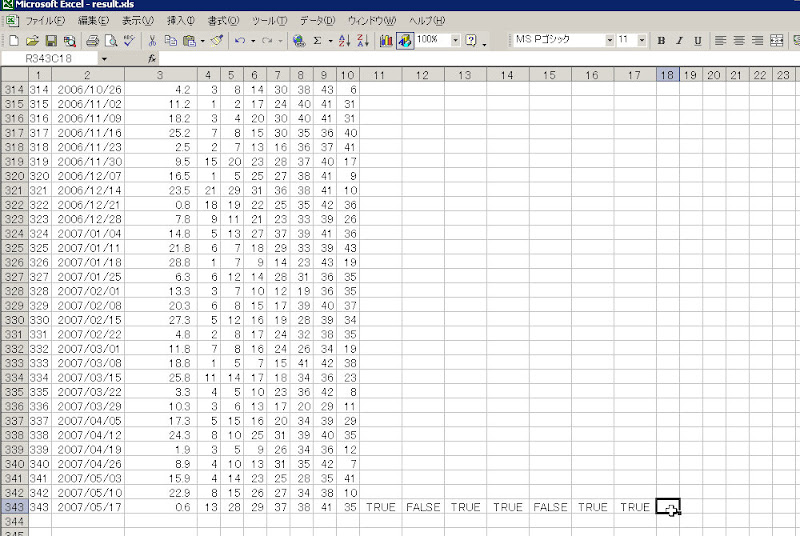Undo the last action with the undo arrow

pyautogui.click(x=240, y=40)
